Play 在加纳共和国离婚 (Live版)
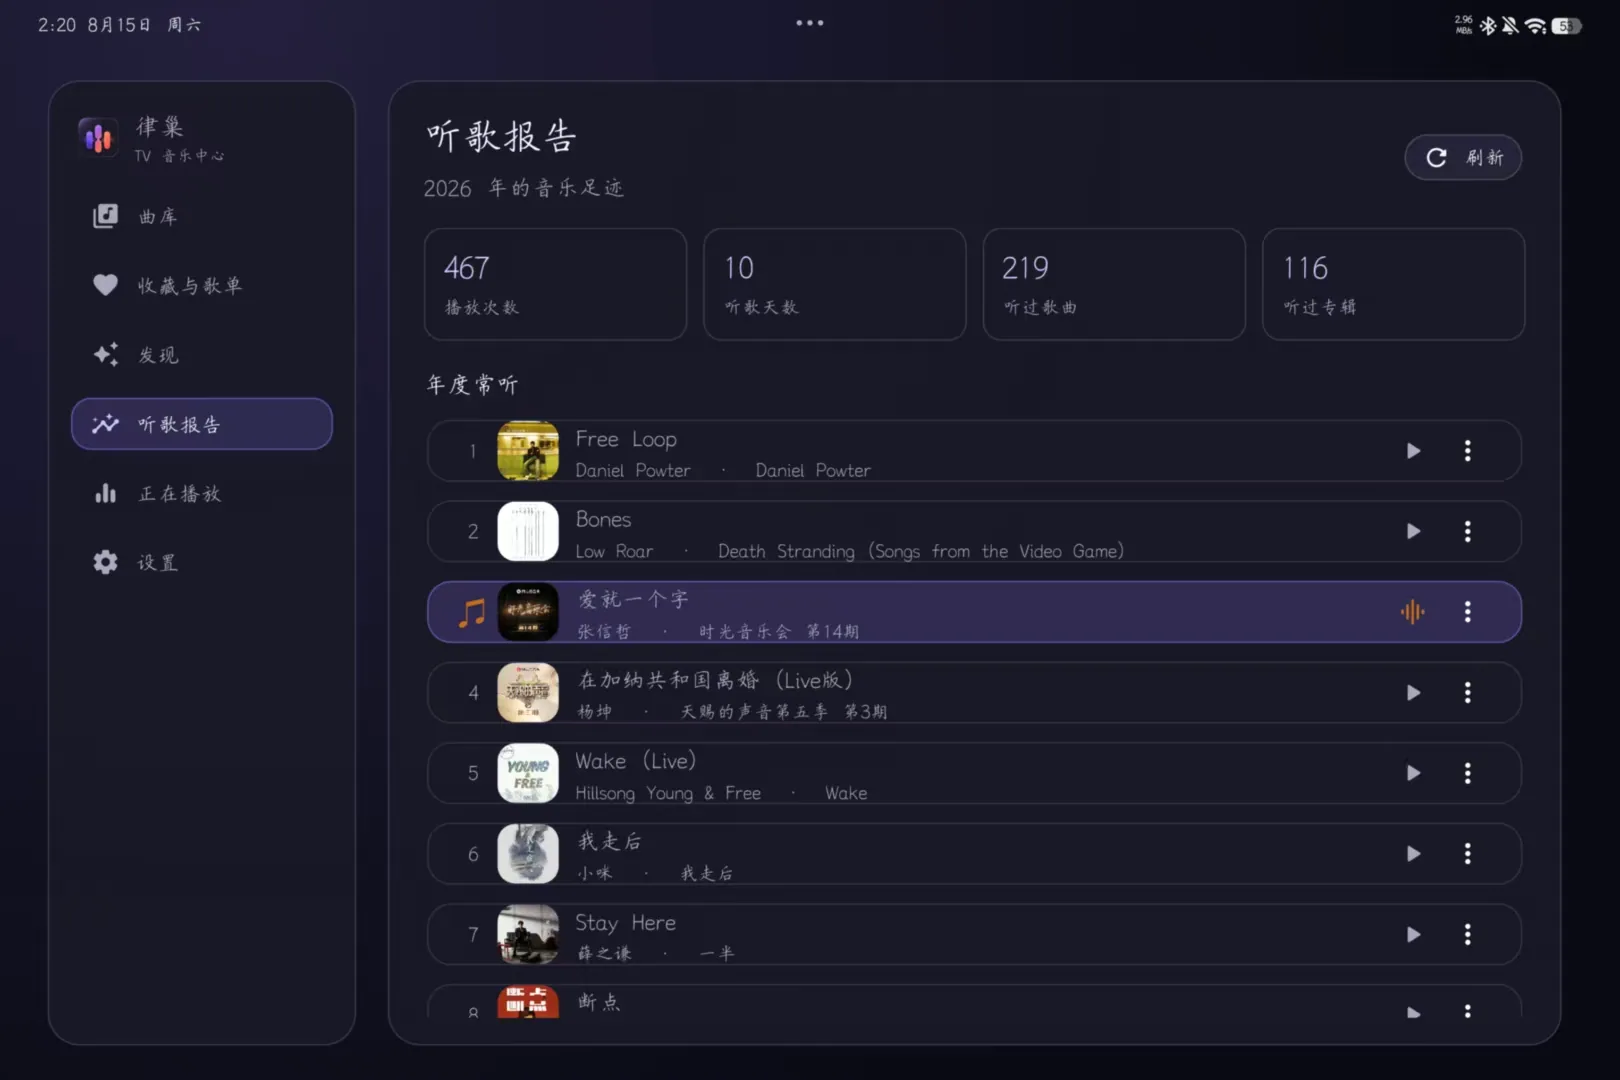Viewport: 1620px width, 1080px height. 1413,692
